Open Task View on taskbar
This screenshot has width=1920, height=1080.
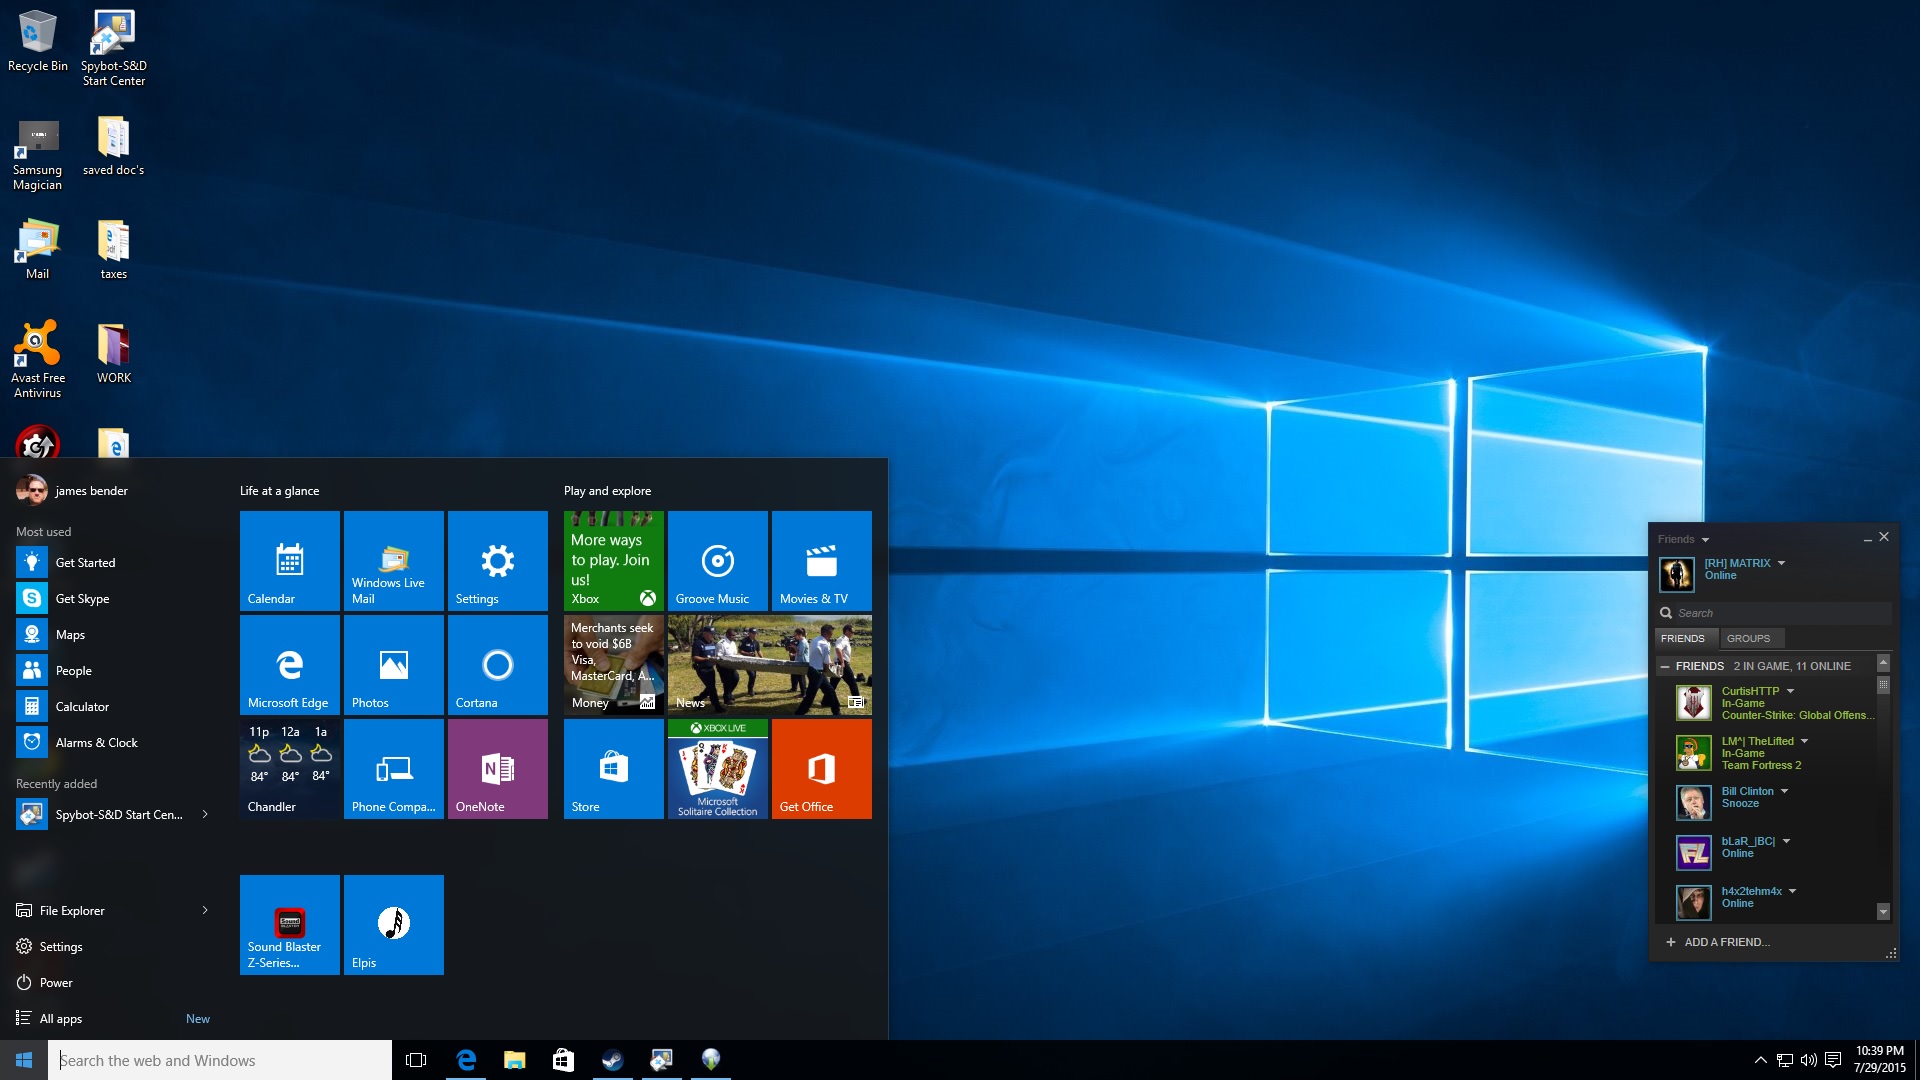(416, 1060)
